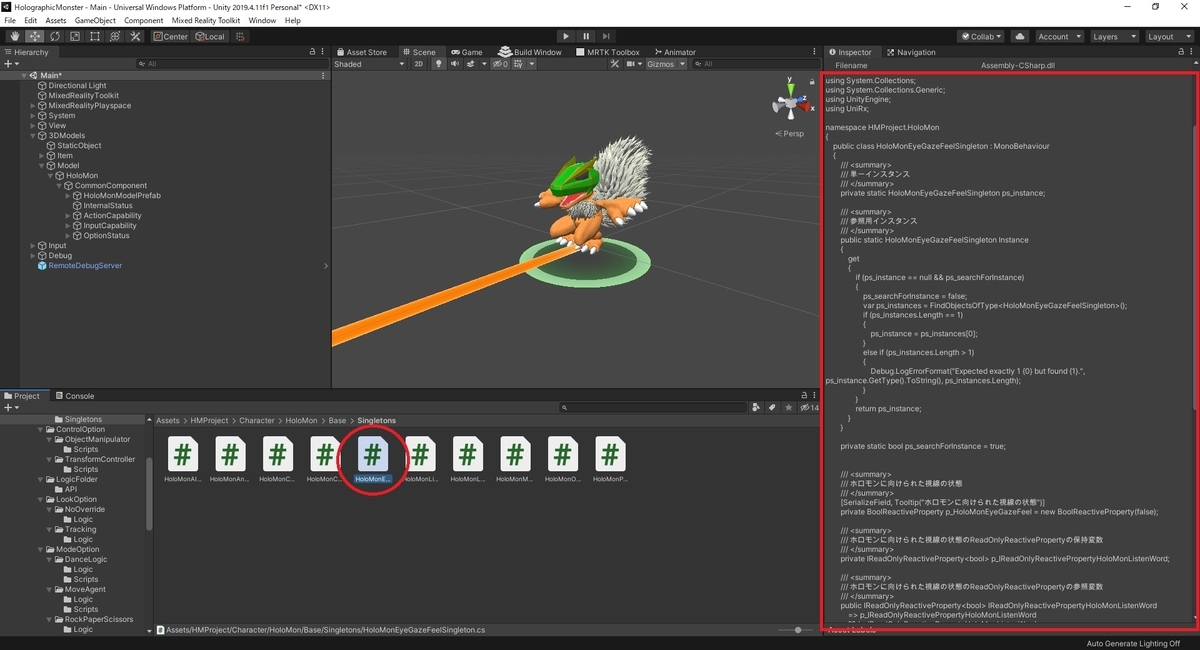The width and height of the screenshot is (1200, 650).
Task: Select the HoloMonEyeGazeFeel script asset
Action: (372, 460)
